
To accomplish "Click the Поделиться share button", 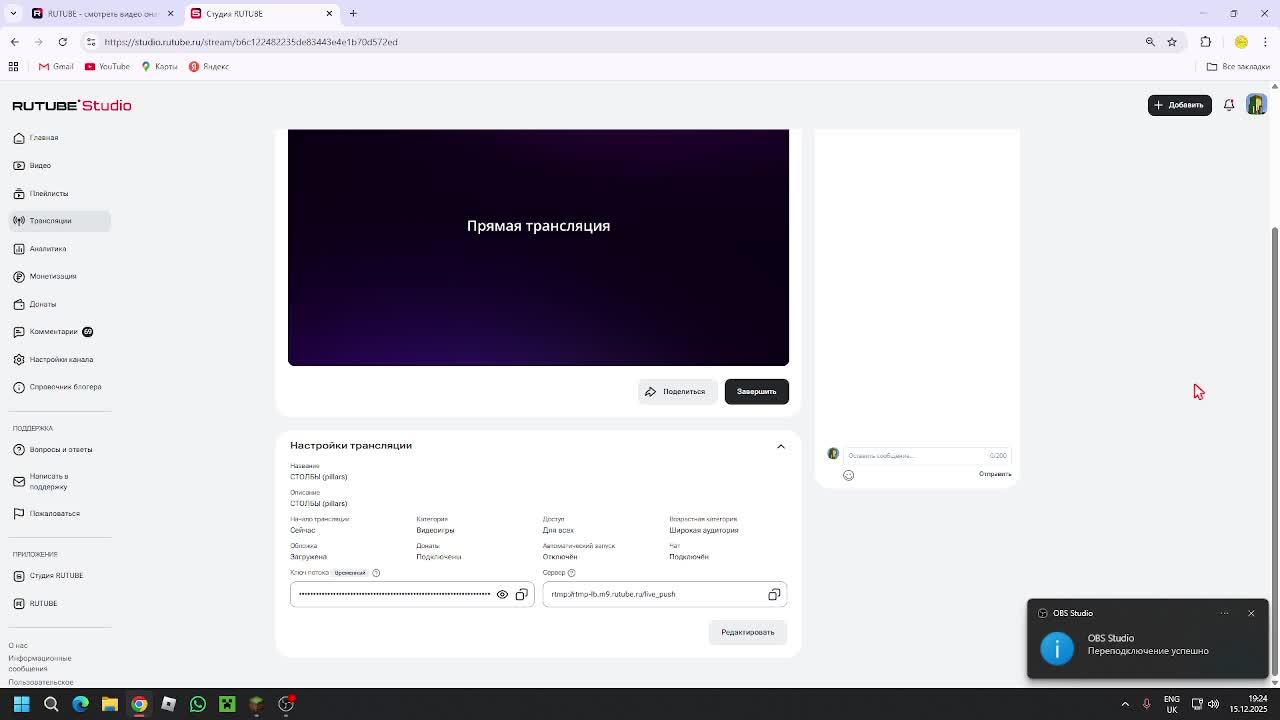I will coord(677,391).
